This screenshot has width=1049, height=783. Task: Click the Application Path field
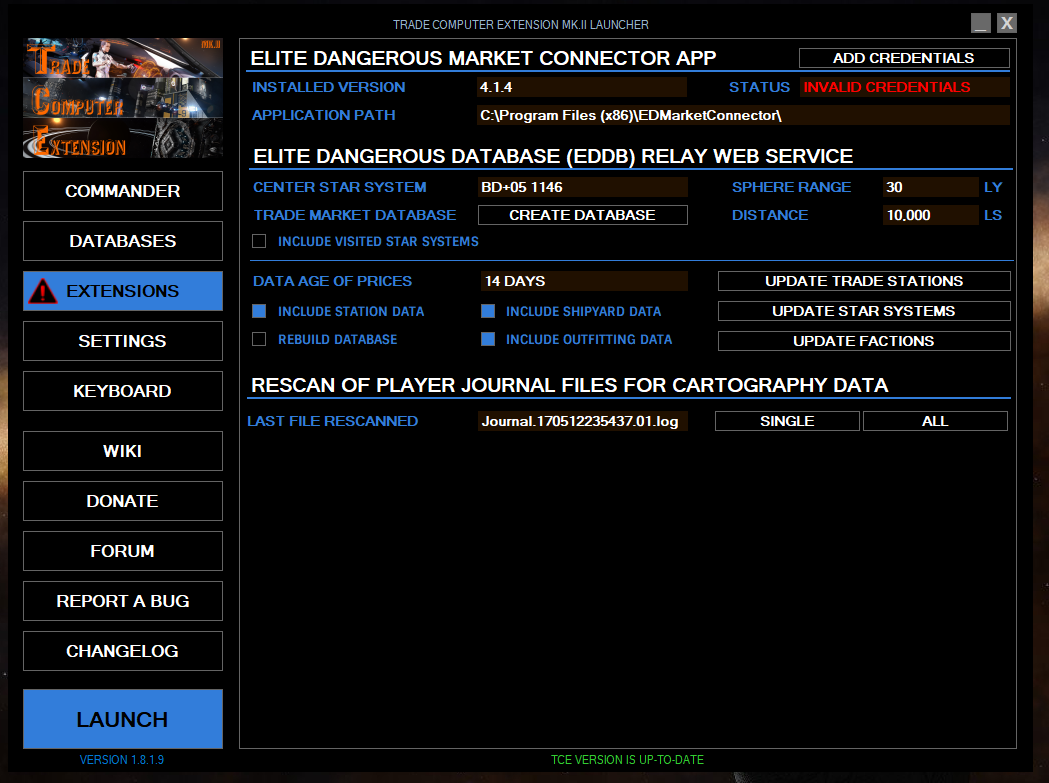[743, 115]
